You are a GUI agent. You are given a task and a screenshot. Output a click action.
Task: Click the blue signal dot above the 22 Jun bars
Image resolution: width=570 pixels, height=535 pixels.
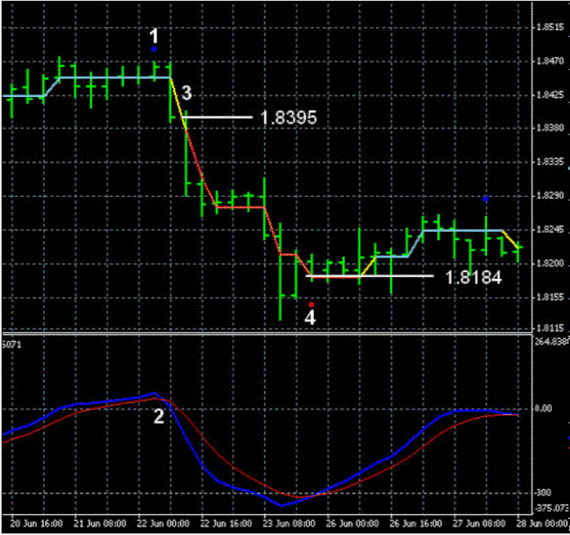pyautogui.click(x=154, y=49)
